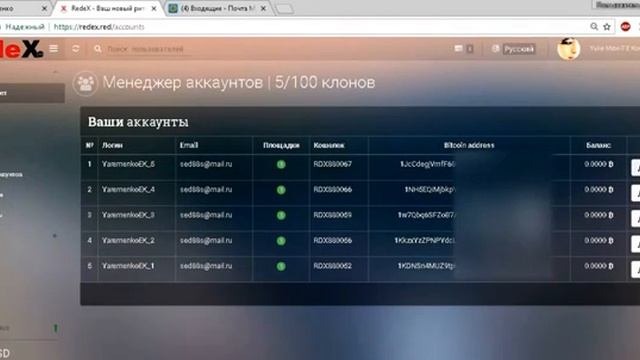Close the RedeX browser tab
The width and height of the screenshot is (640, 360).
154,8
